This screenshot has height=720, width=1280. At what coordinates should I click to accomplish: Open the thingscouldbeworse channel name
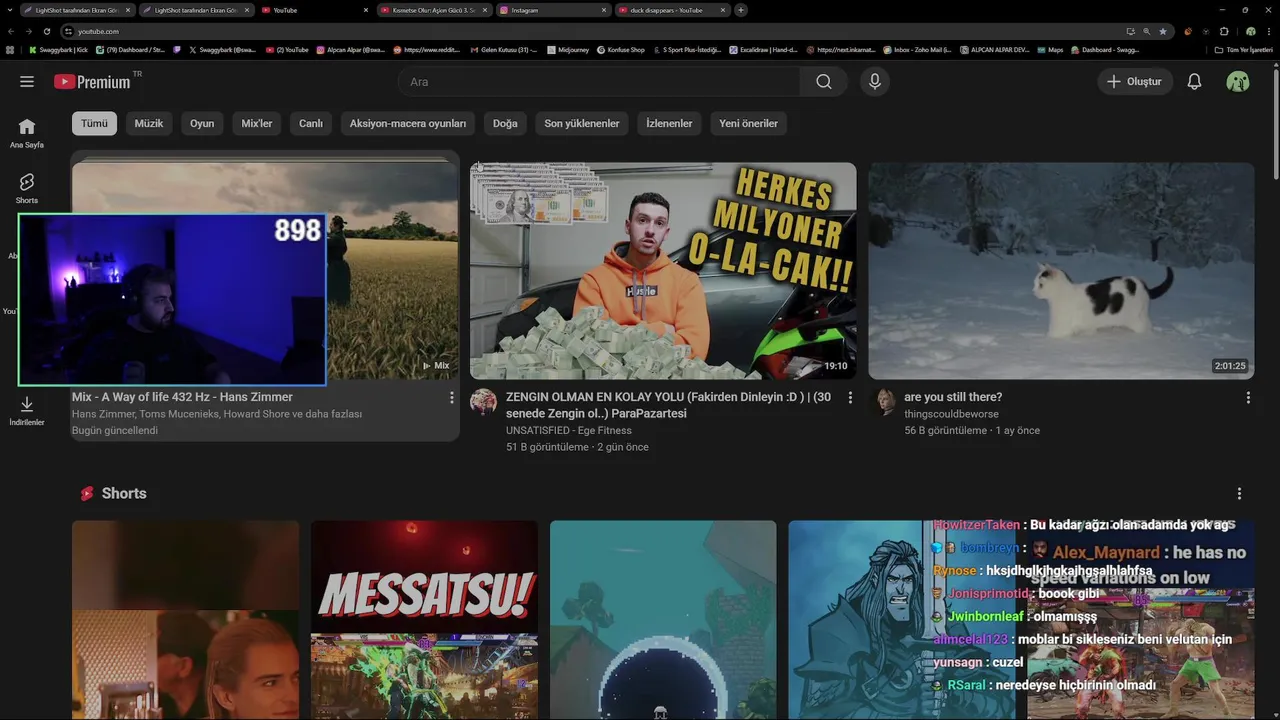[951, 414]
